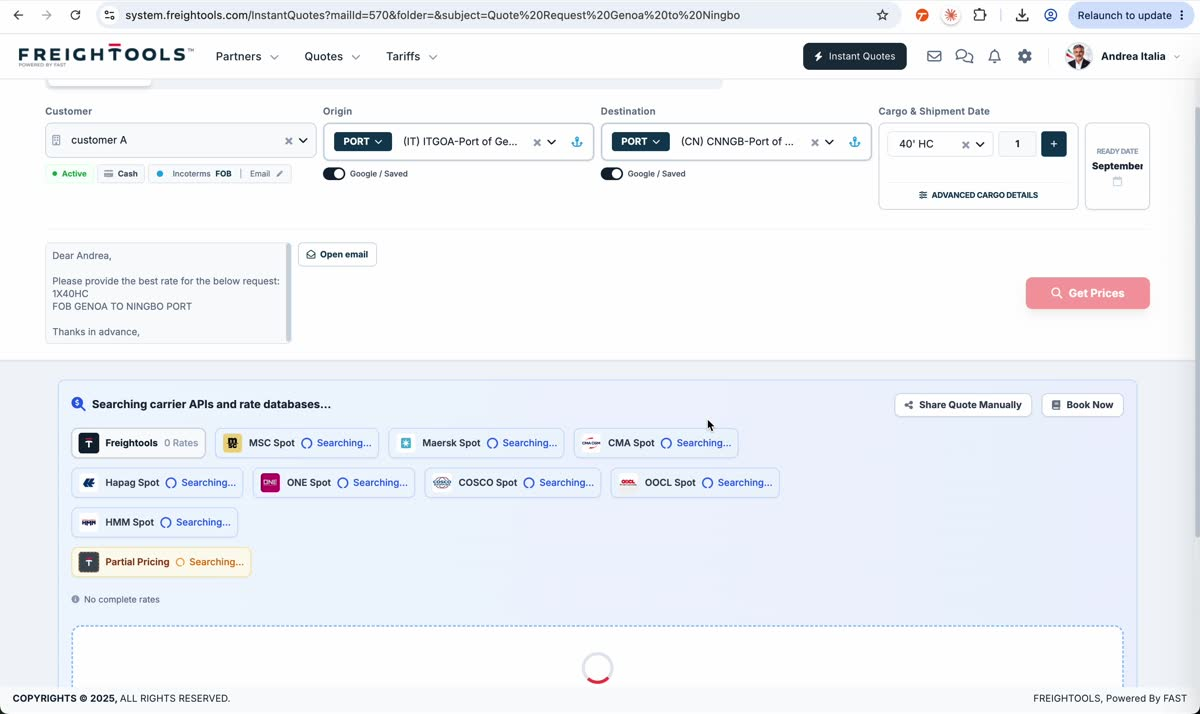The width and height of the screenshot is (1200, 714).
Task: Click the Incoterms FOB tag
Action: point(194,174)
